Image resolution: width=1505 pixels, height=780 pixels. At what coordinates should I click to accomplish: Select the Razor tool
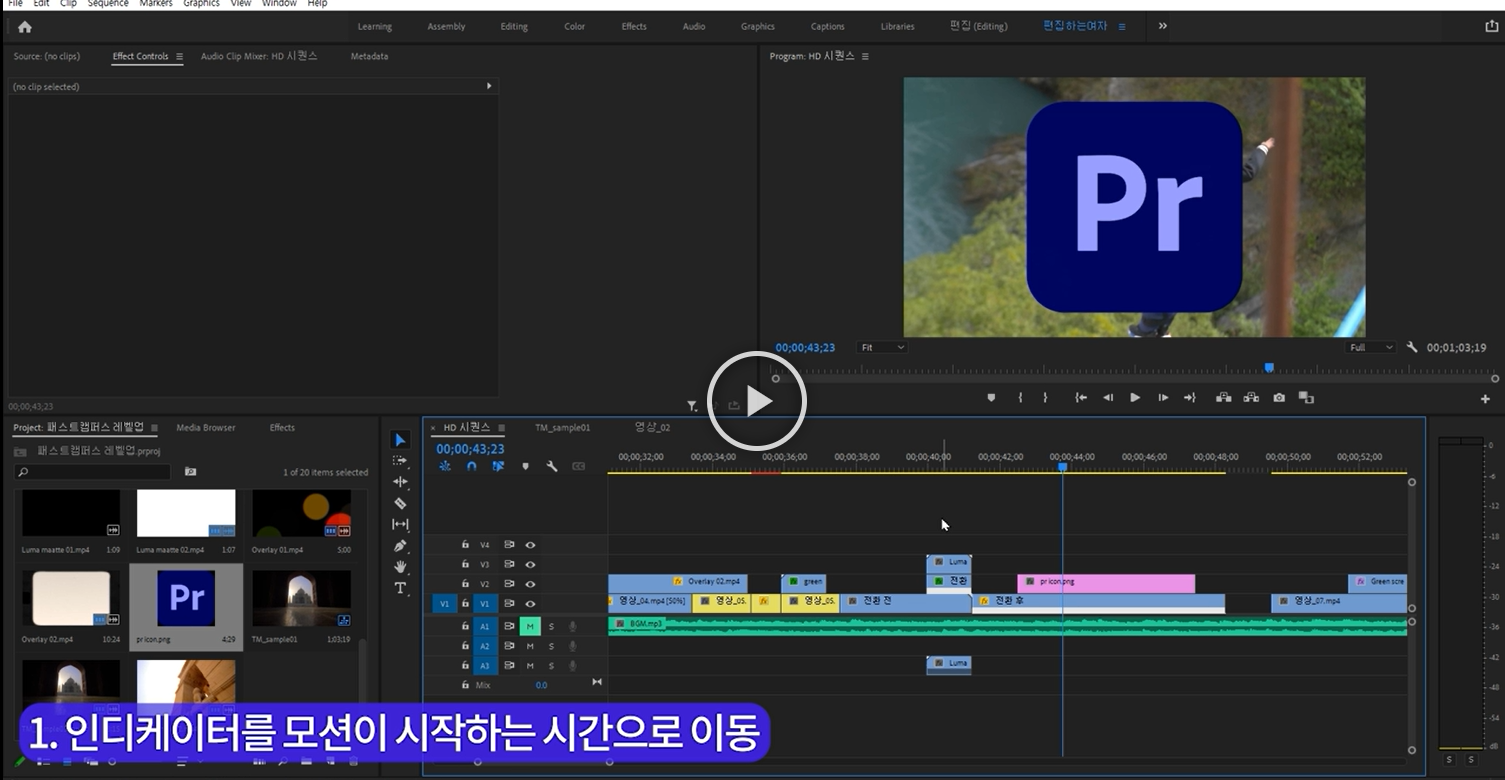(x=400, y=503)
